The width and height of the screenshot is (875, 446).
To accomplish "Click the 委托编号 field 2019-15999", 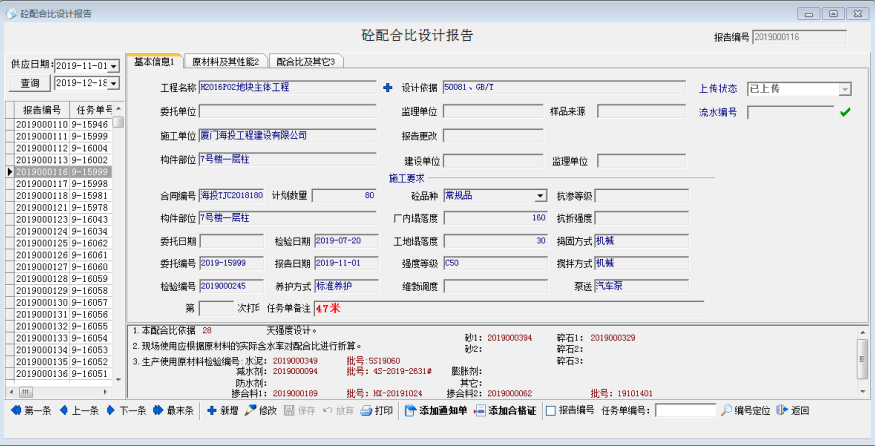I will (232, 263).
